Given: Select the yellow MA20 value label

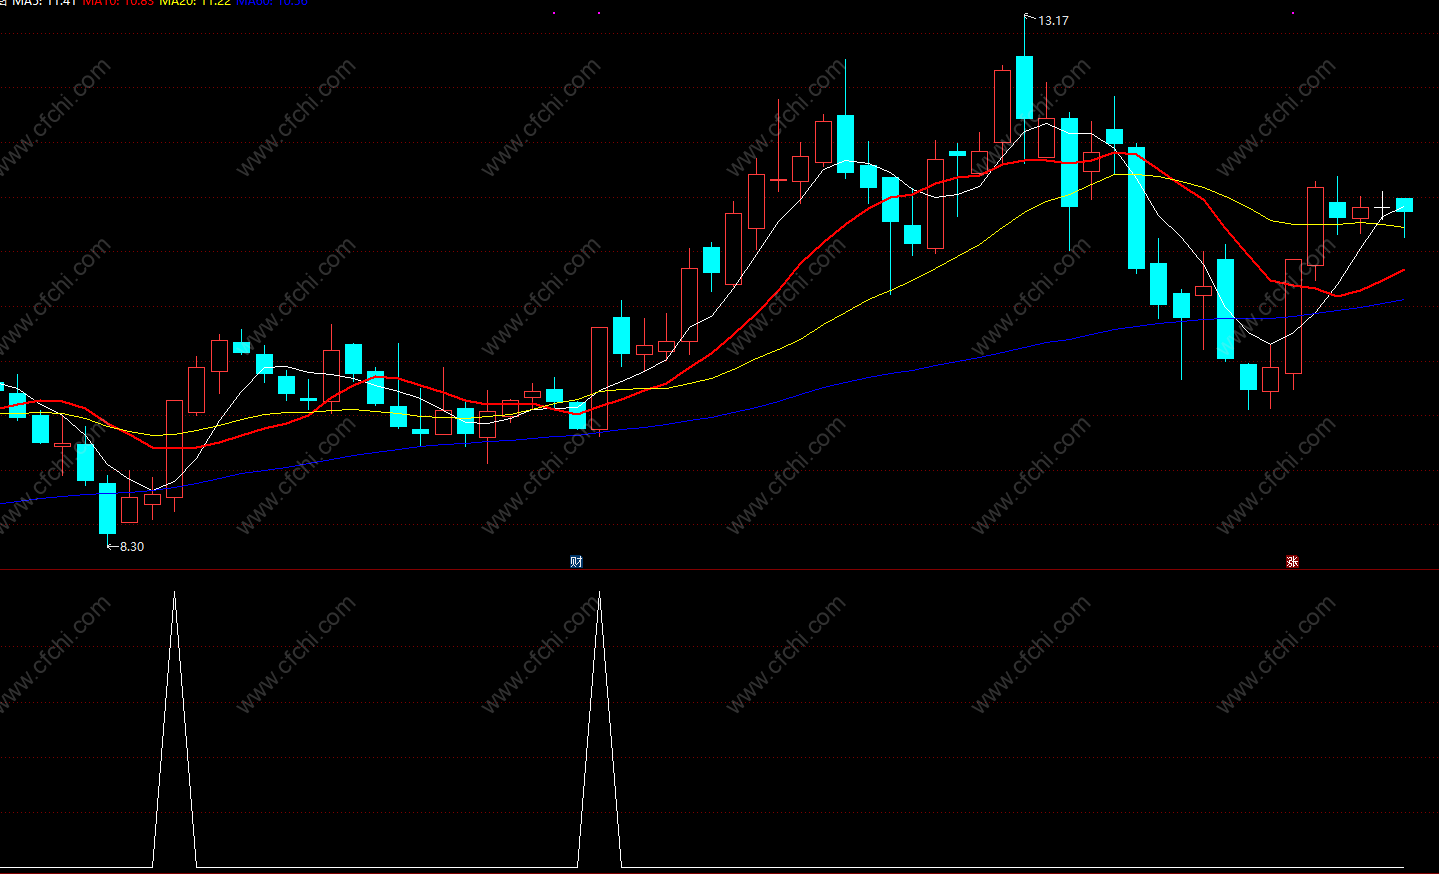Looking at the screenshot, I should [195, 2].
